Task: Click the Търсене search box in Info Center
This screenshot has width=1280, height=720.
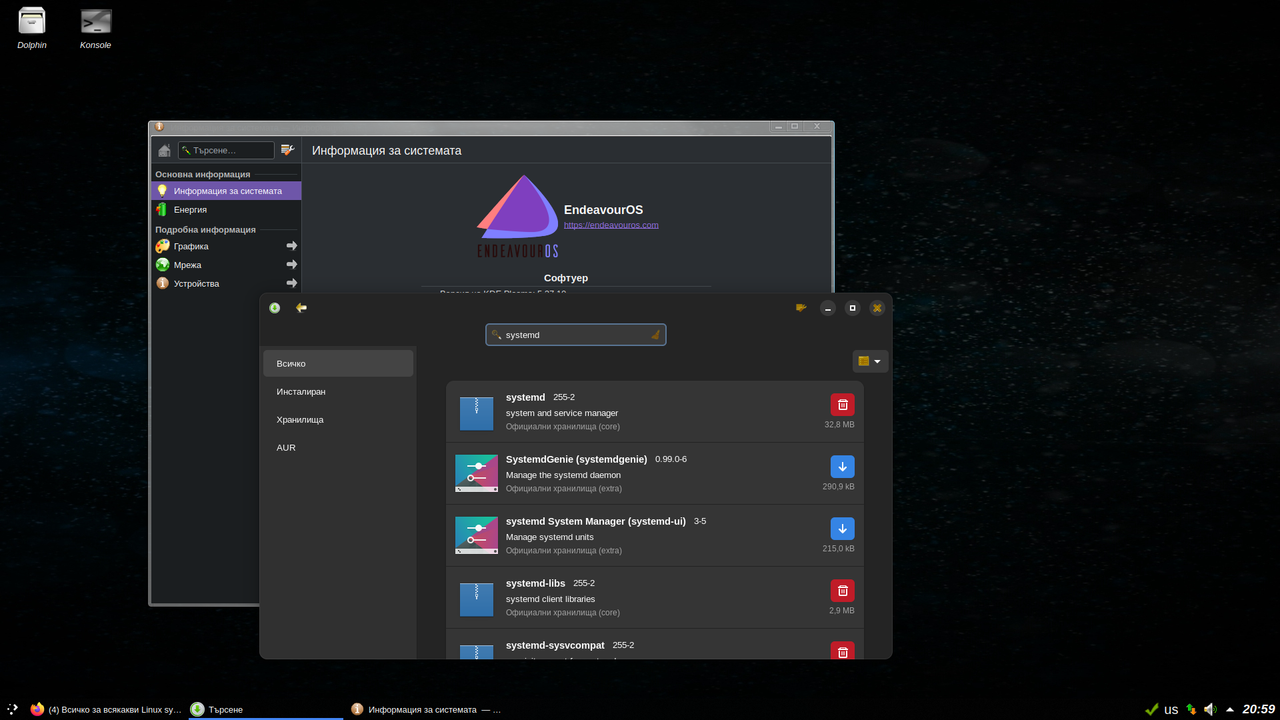Action: click(226, 150)
